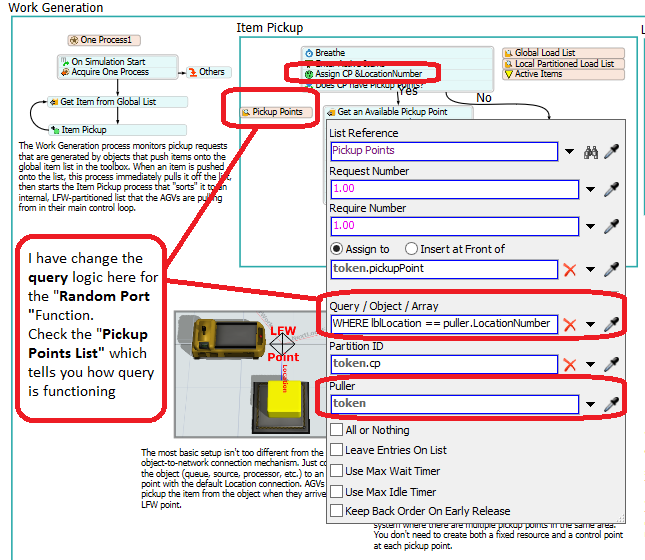Click the eyedropper beside the Partition ID field
645x560 pixels.
(612, 364)
